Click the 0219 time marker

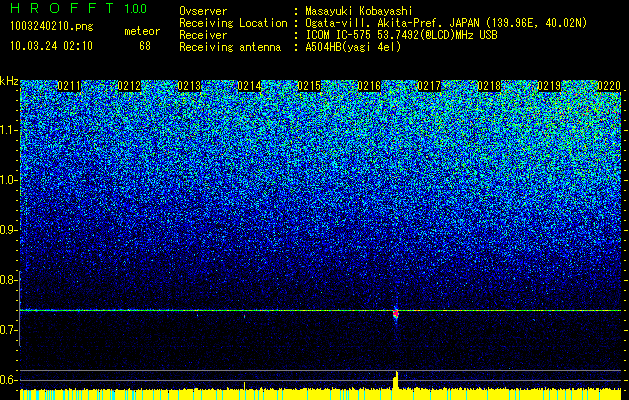click(549, 86)
